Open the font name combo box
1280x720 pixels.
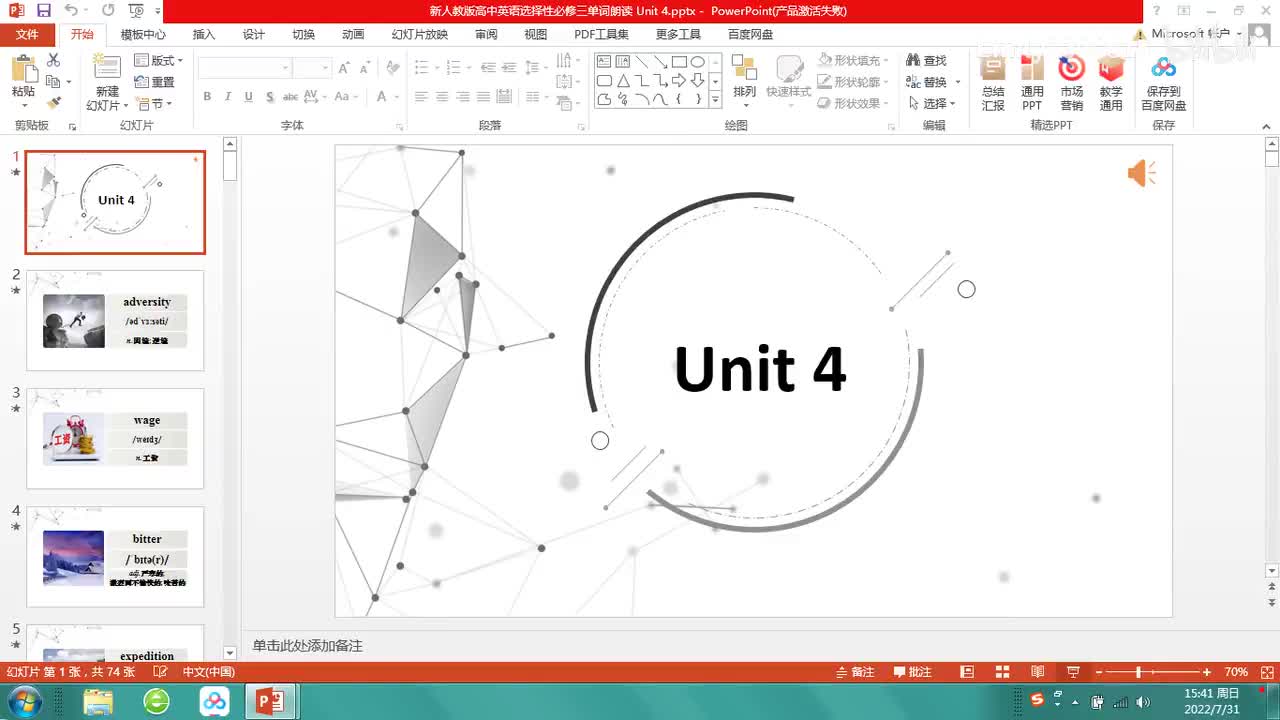pos(244,68)
